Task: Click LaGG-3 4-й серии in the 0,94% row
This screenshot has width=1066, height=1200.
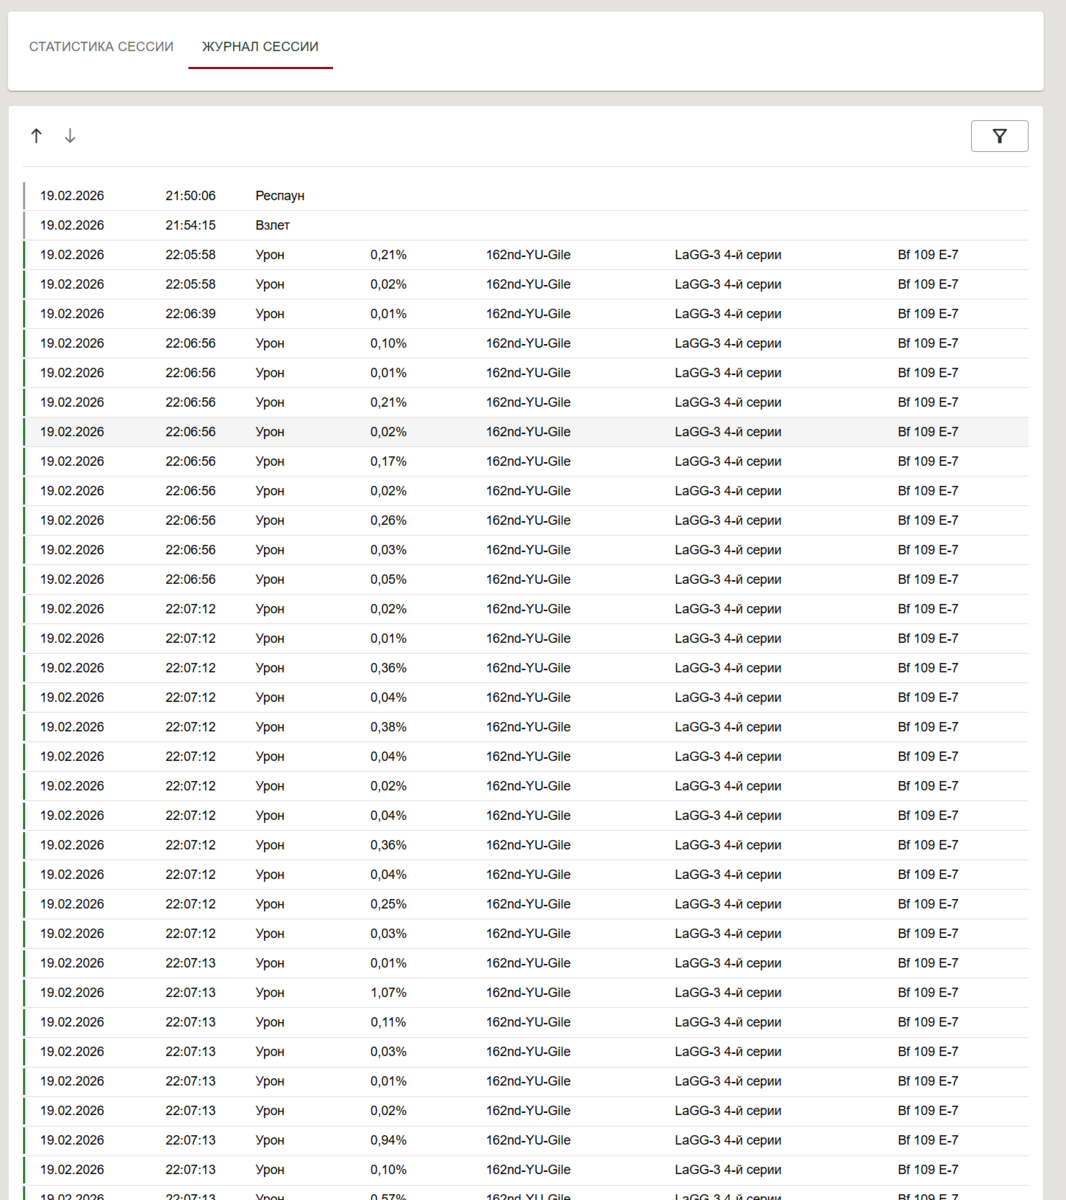Action: coord(727,1140)
